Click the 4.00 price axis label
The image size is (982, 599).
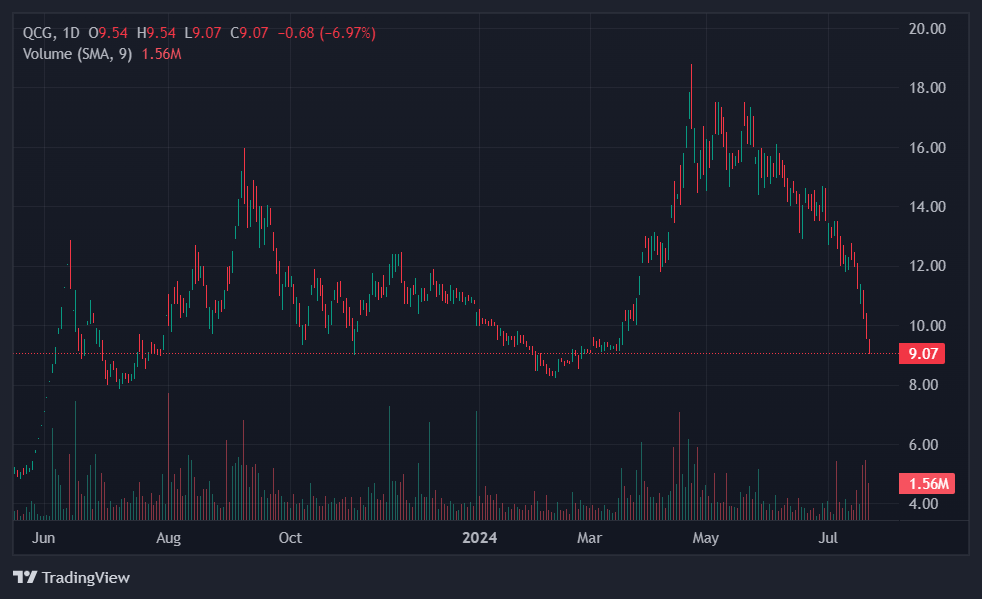(x=925, y=503)
